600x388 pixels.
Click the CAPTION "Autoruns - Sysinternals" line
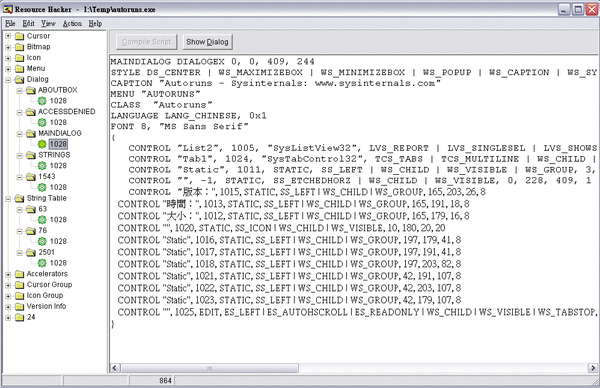tap(276, 83)
